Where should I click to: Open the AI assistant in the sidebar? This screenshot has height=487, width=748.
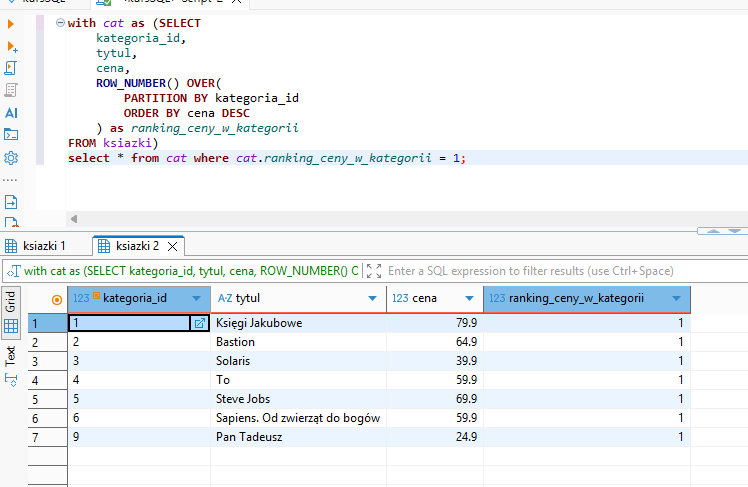[12, 113]
